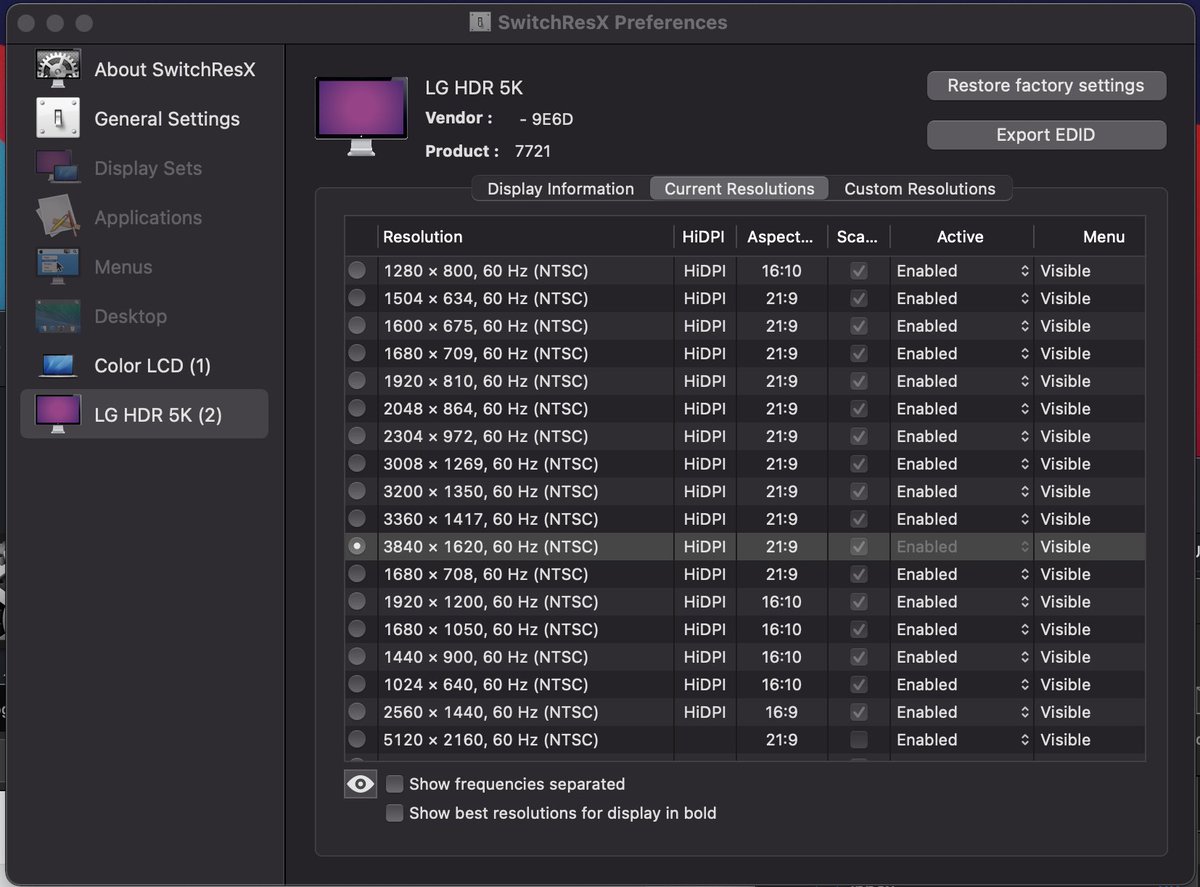
Task: Sort by Aspect column header
Action: [781, 237]
